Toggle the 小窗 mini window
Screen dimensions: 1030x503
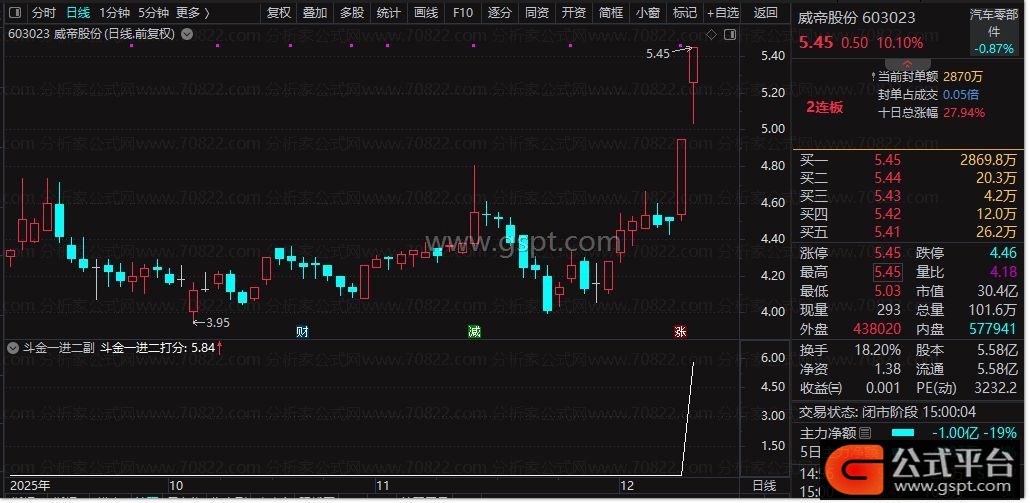[648, 13]
